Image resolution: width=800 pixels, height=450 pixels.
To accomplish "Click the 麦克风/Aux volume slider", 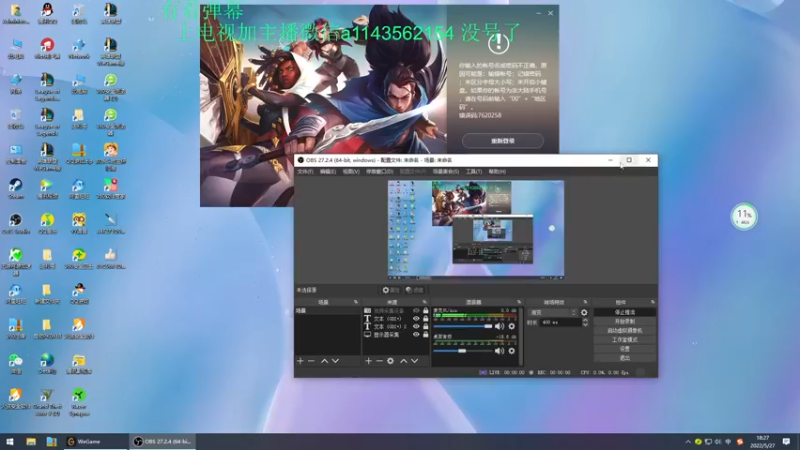I will pos(463,326).
